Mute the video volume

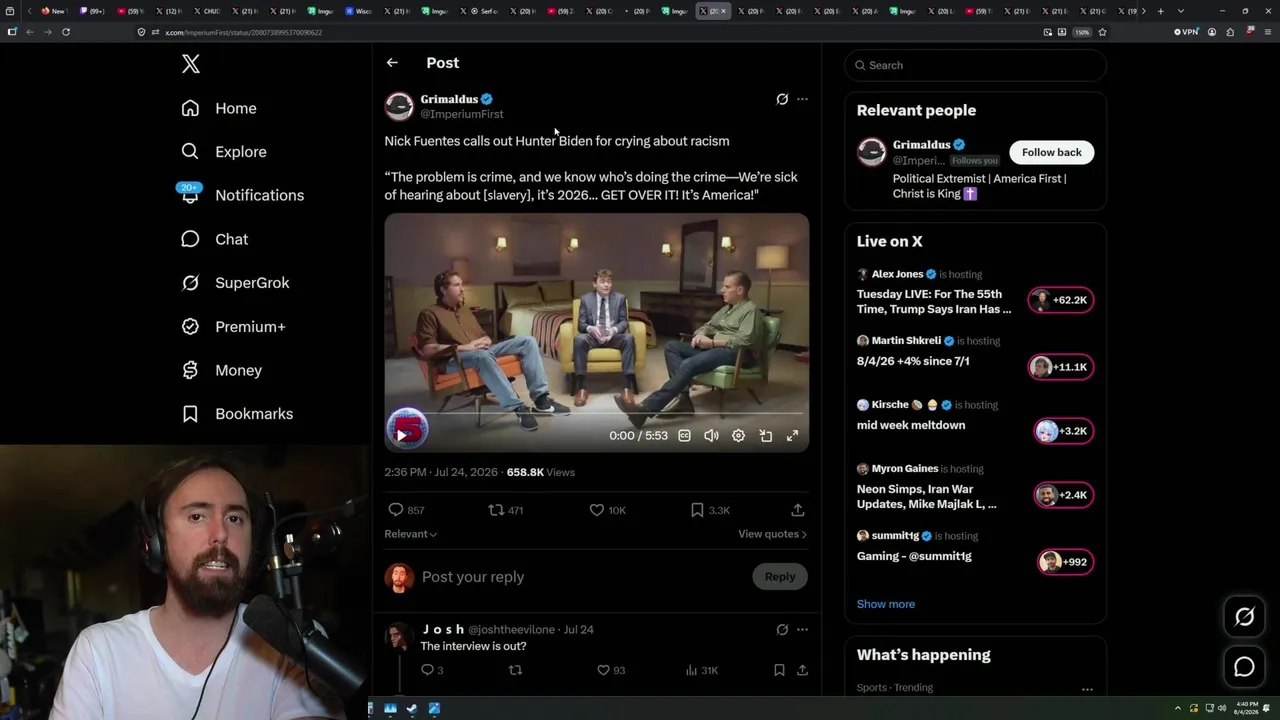(x=711, y=436)
